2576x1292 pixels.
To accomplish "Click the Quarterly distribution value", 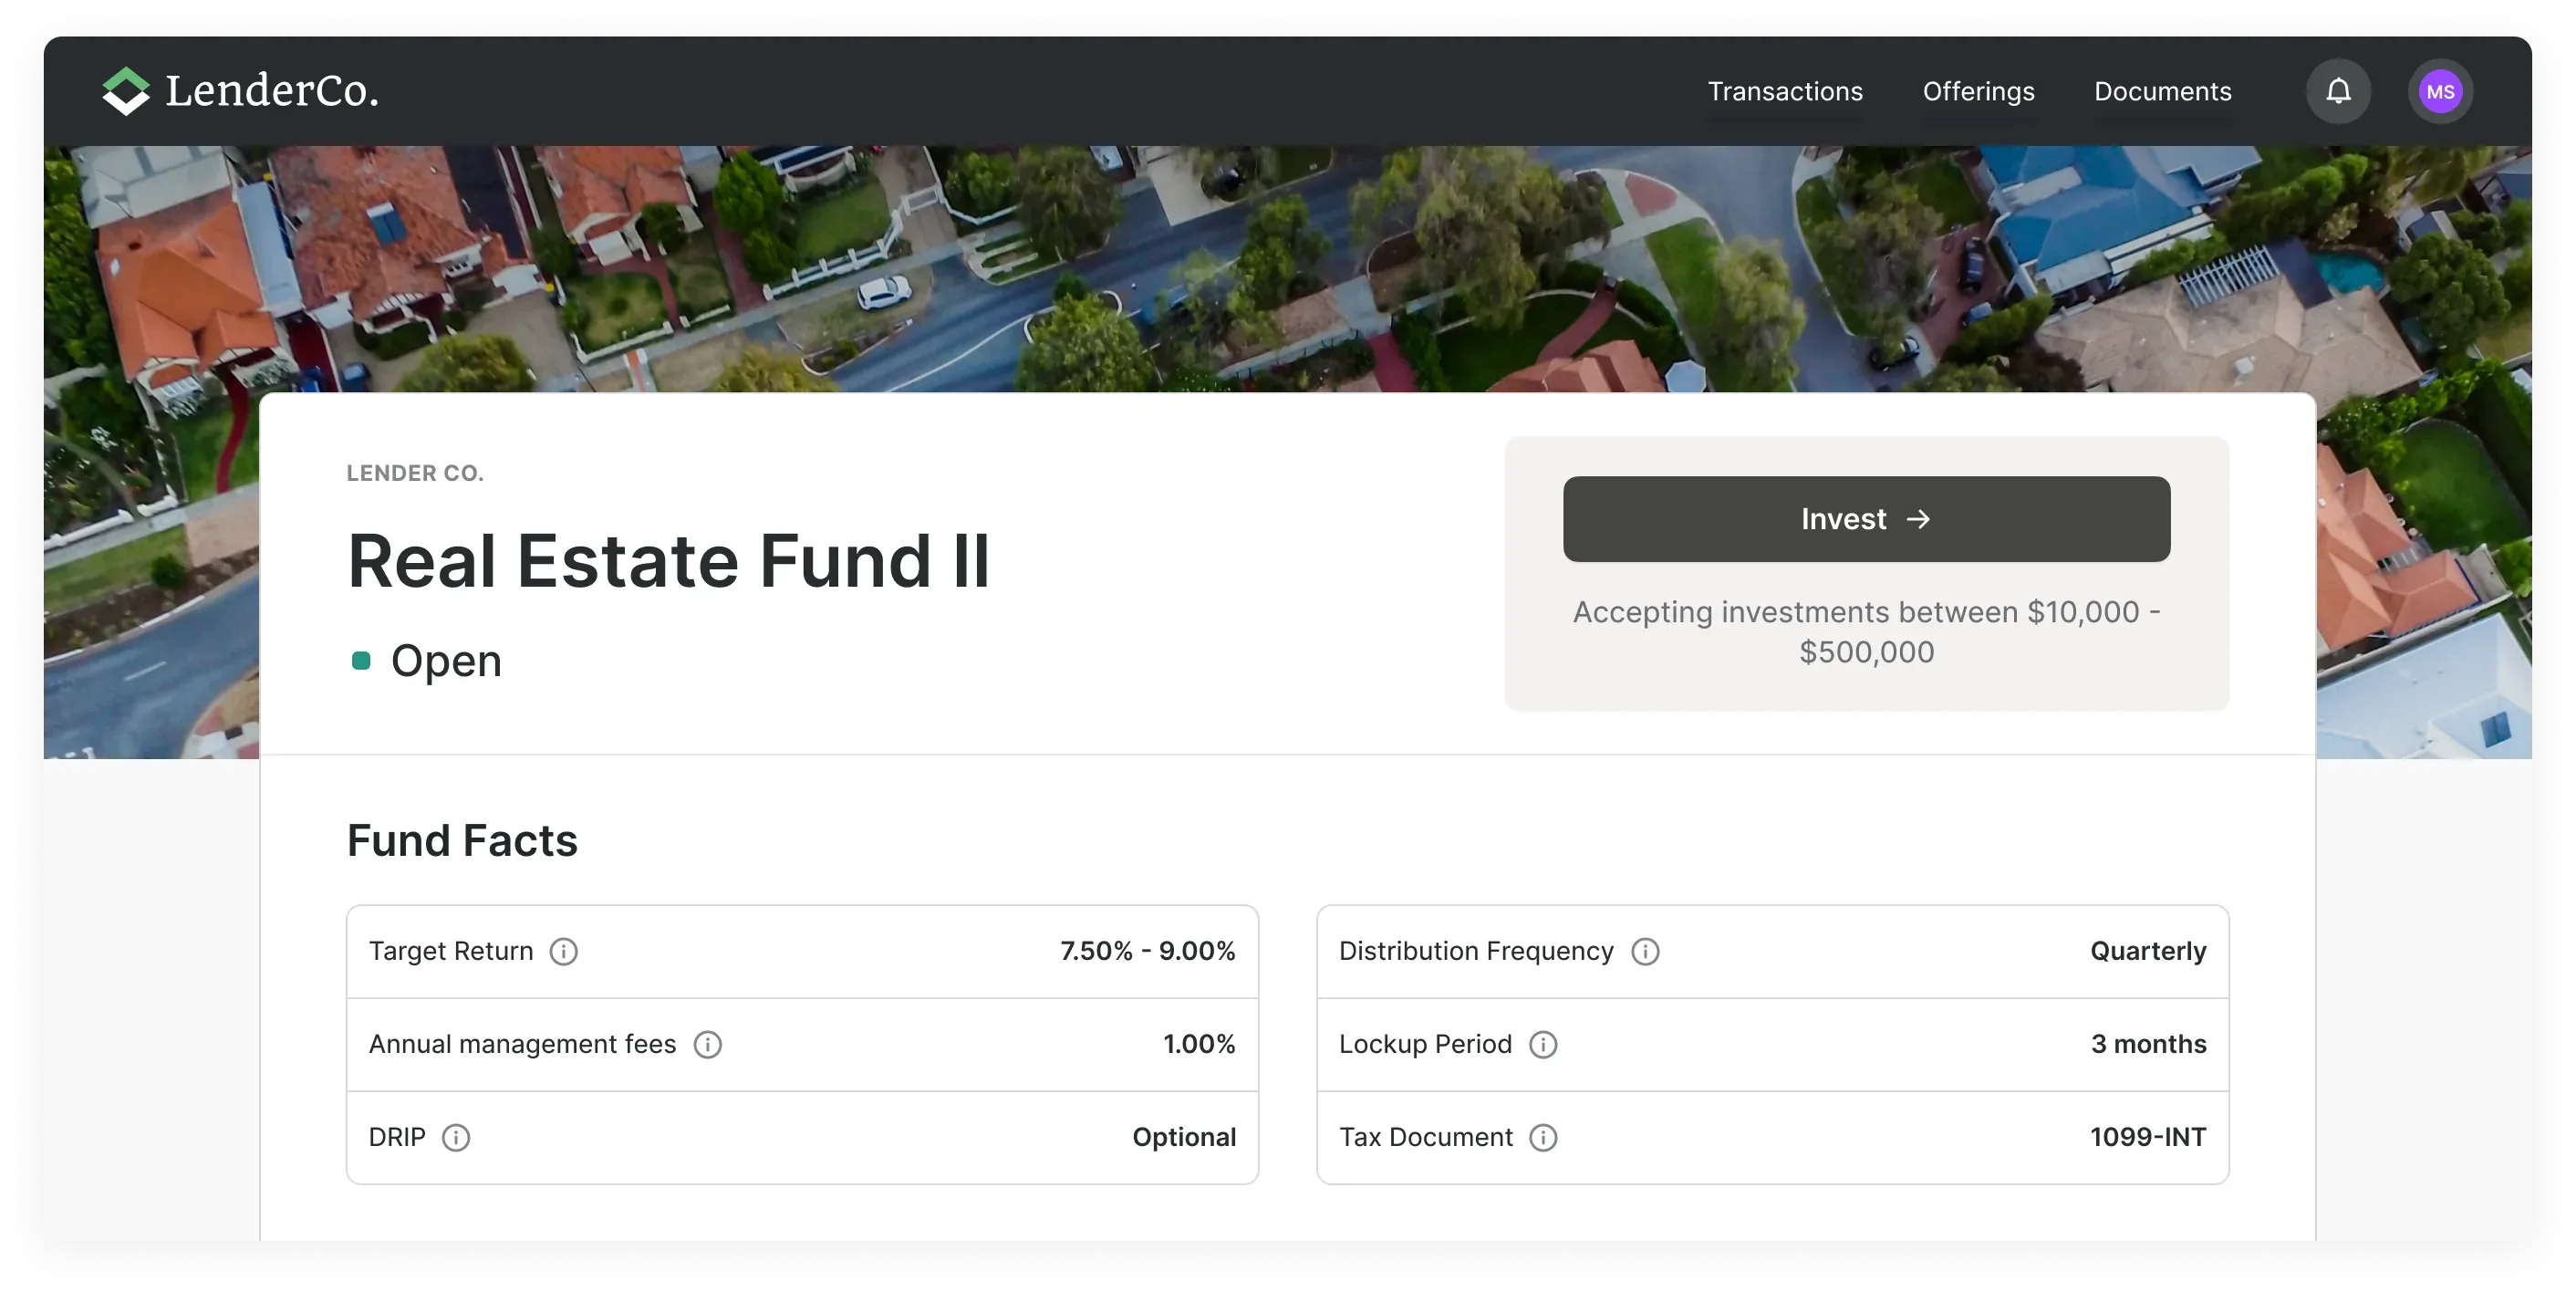I will 2147,951.
